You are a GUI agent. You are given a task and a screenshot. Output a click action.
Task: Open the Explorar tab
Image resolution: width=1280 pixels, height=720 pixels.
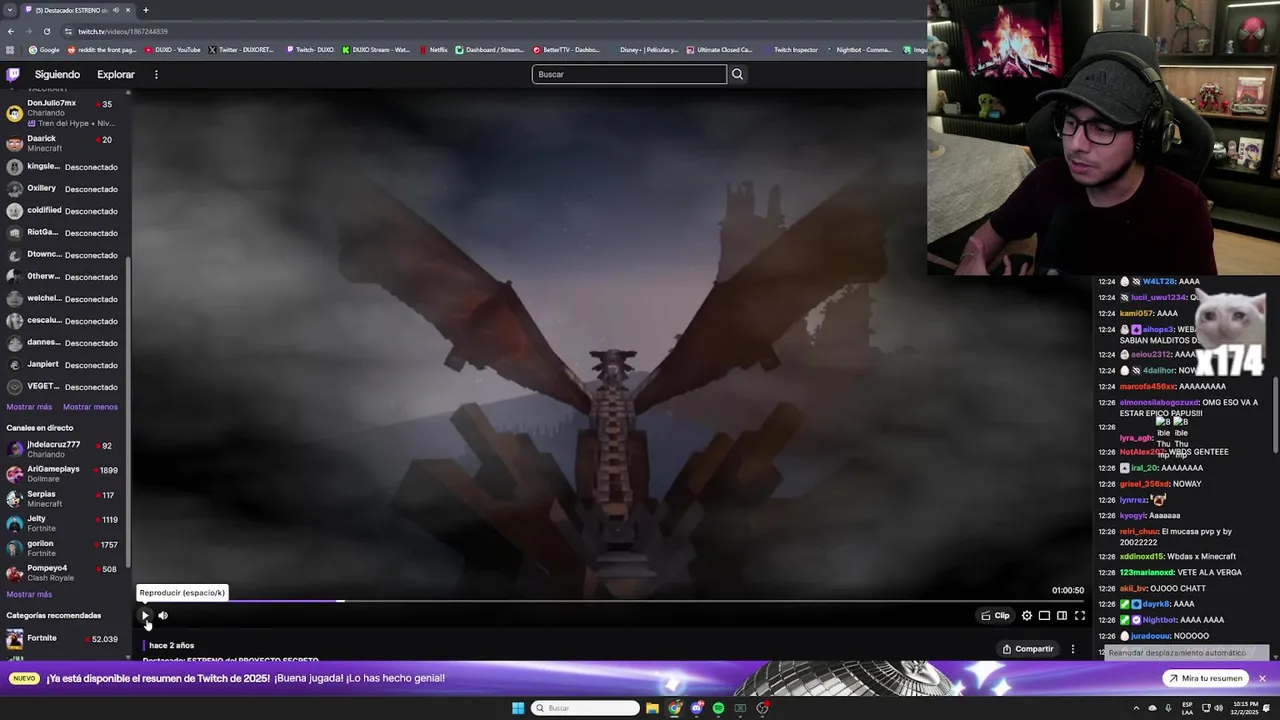(x=116, y=75)
